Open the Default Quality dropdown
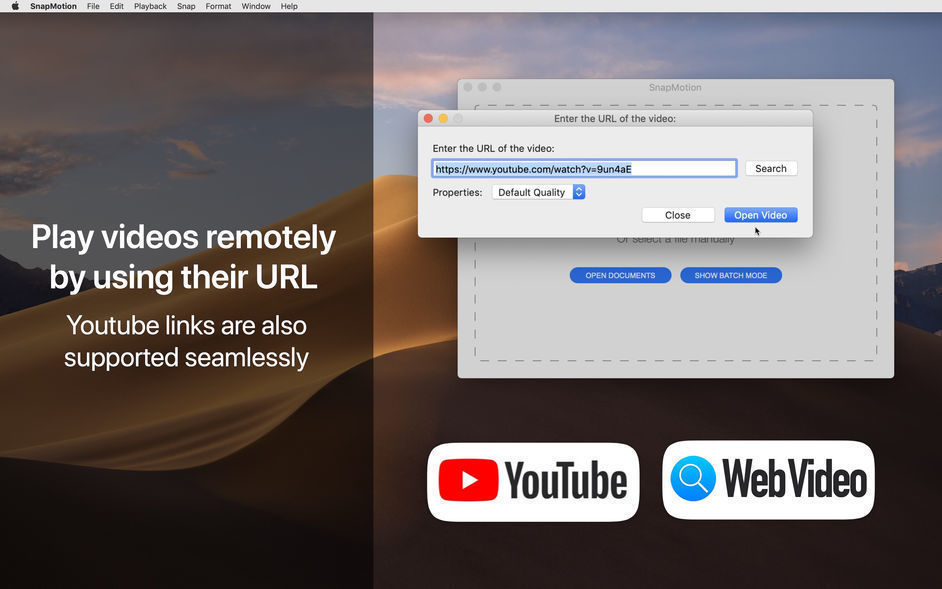Image resolution: width=942 pixels, height=589 pixels. (533, 191)
